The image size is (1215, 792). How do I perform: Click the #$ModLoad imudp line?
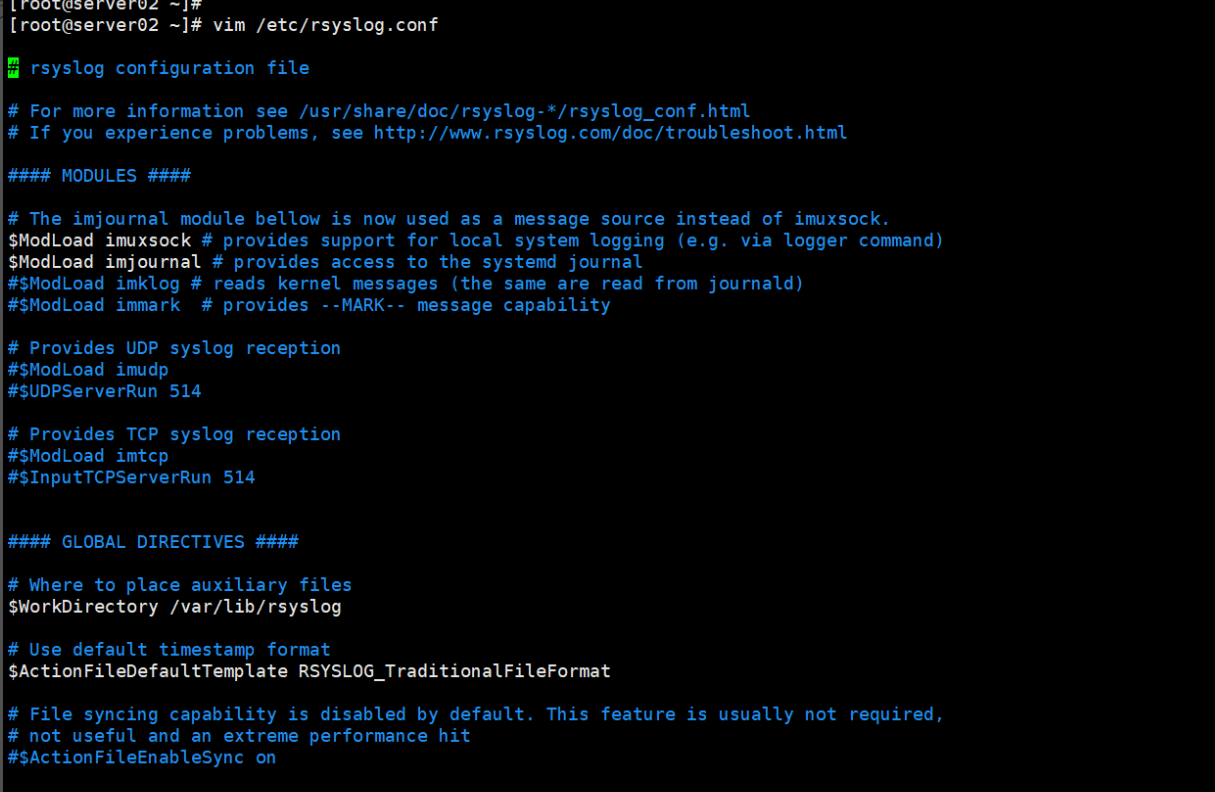click(88, 370)
